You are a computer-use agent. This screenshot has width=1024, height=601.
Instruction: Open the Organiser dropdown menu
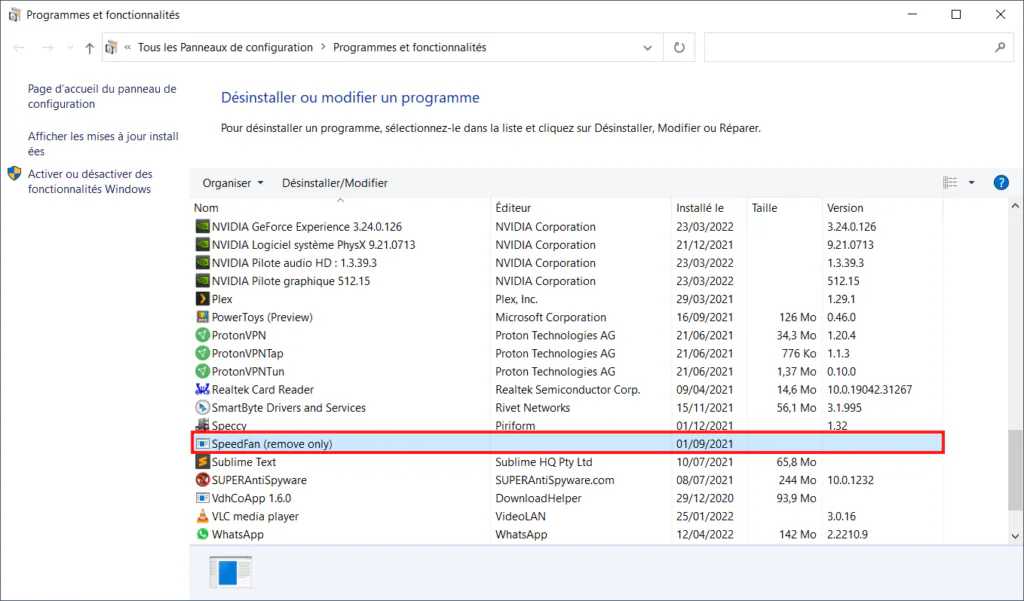232,183
